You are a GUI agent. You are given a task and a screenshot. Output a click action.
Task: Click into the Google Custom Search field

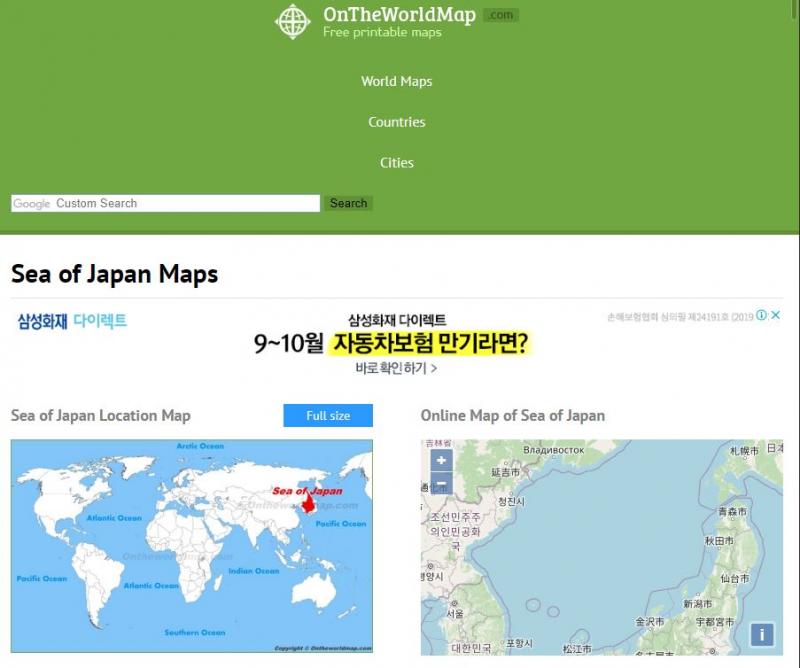pos(165,203)
